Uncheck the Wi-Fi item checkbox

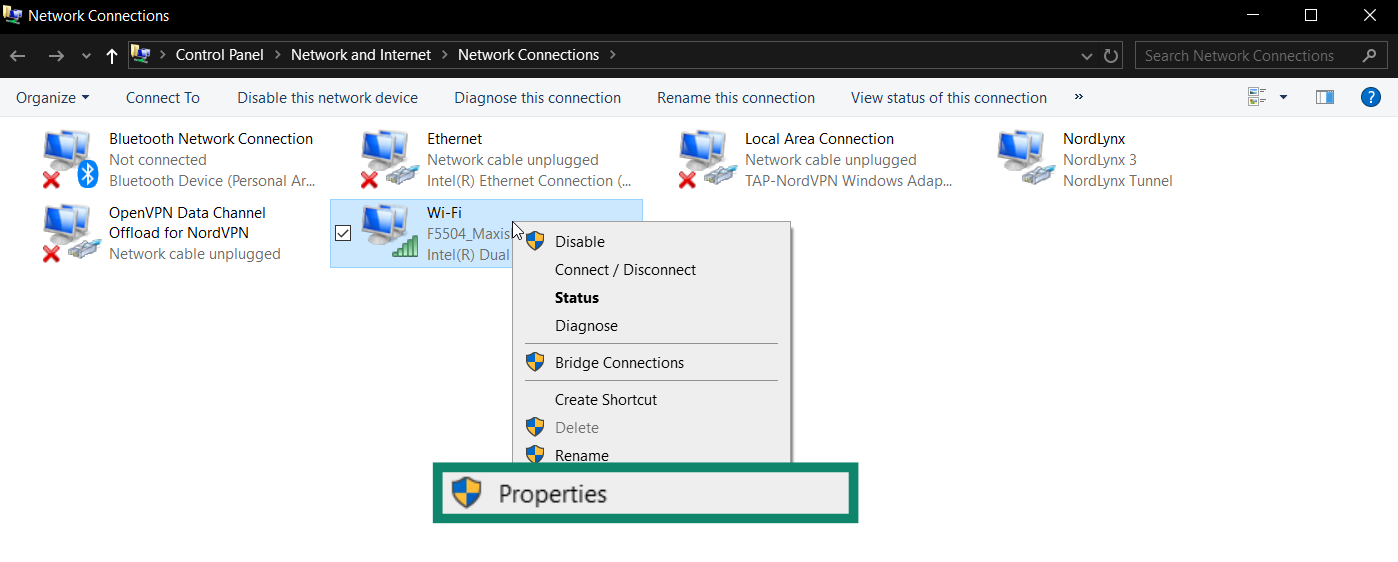pyautogui.click(x=343, y=233)
